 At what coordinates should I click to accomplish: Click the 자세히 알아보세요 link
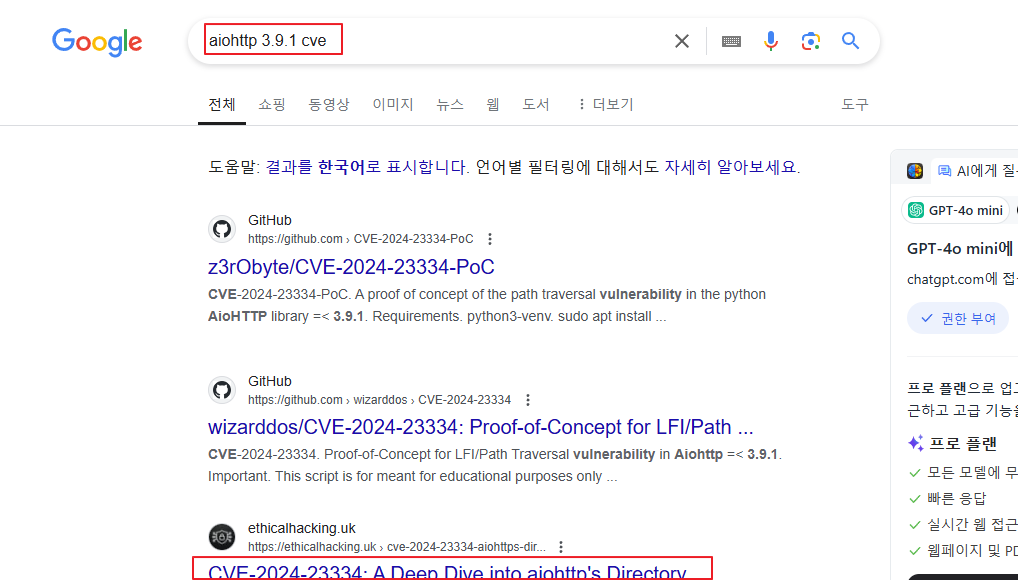[730, 167]
